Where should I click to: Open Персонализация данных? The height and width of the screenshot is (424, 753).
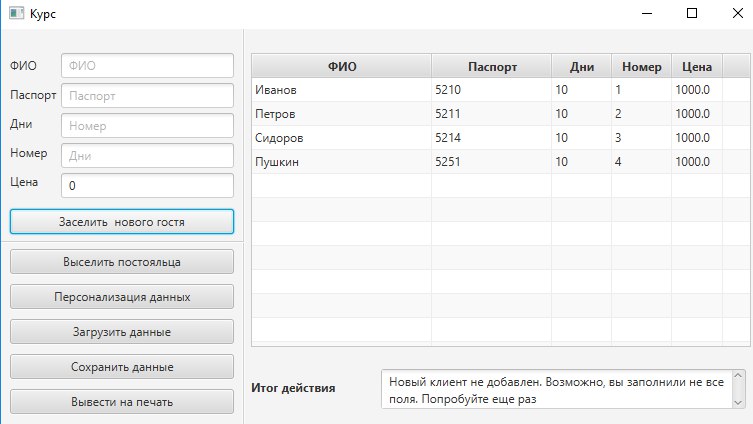coord(122,297)
